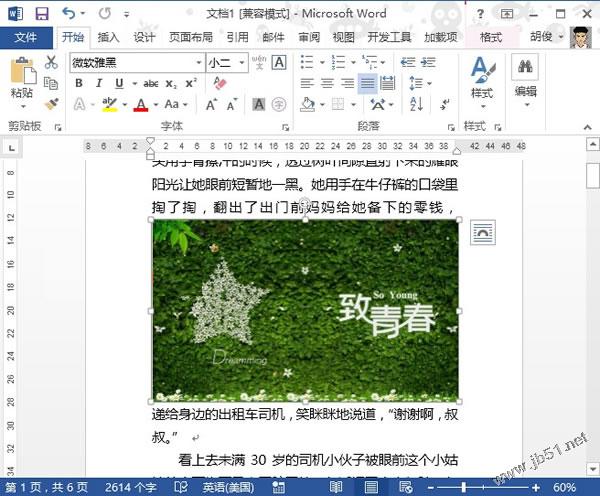This screenshot has height=496, width=600.
Task: Toggle underline formatting
Action: click(119, 83)
